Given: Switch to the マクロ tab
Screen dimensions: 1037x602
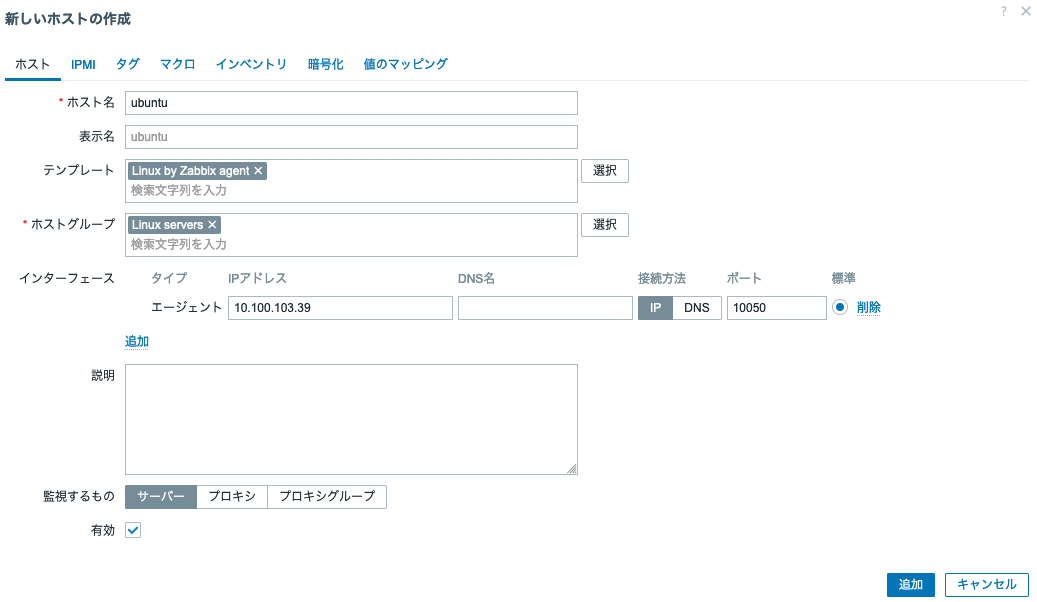Looking at the screenshot, I should click(x=177, y=64).
